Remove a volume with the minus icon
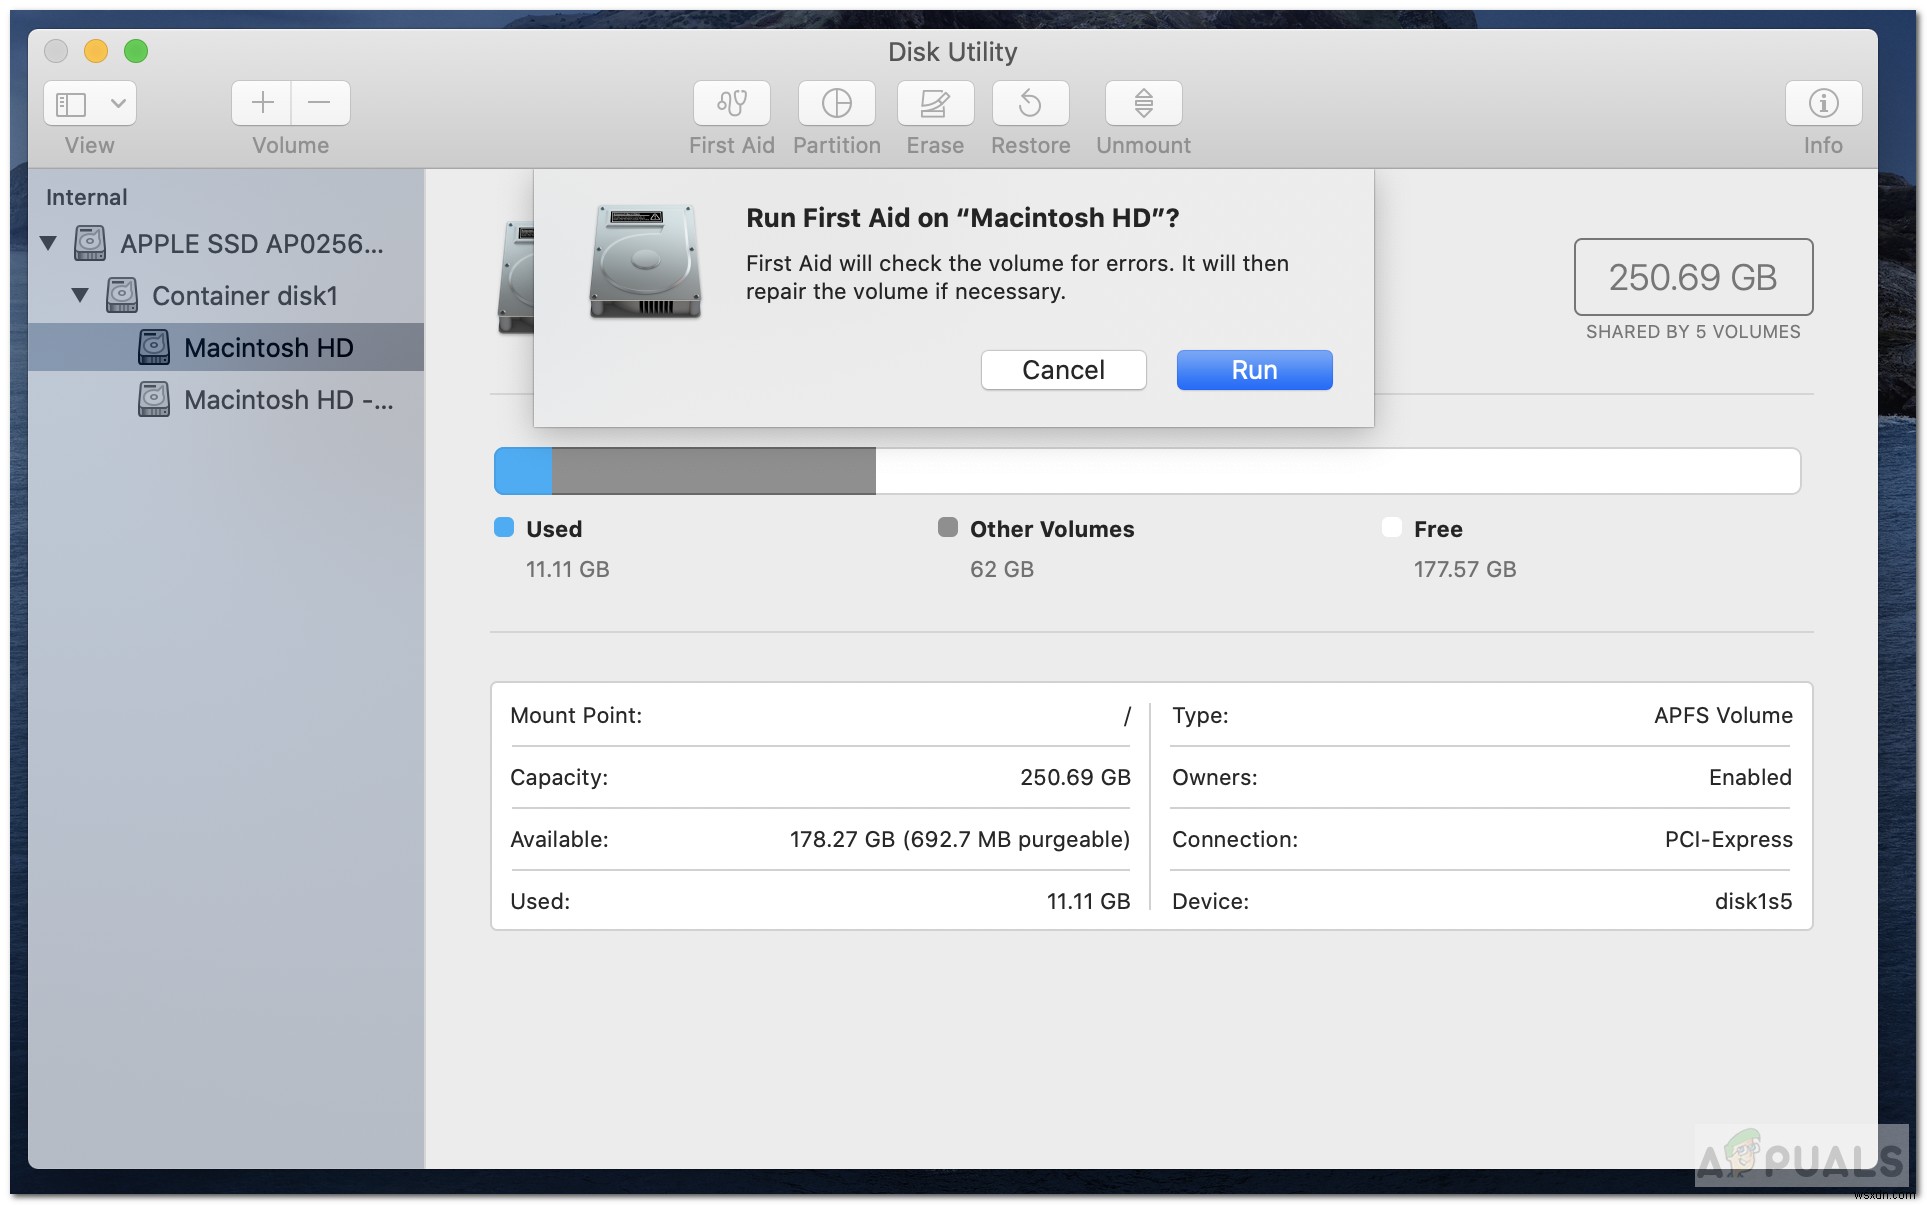This screenshot has width=1927, height=1205. point(320,103)
